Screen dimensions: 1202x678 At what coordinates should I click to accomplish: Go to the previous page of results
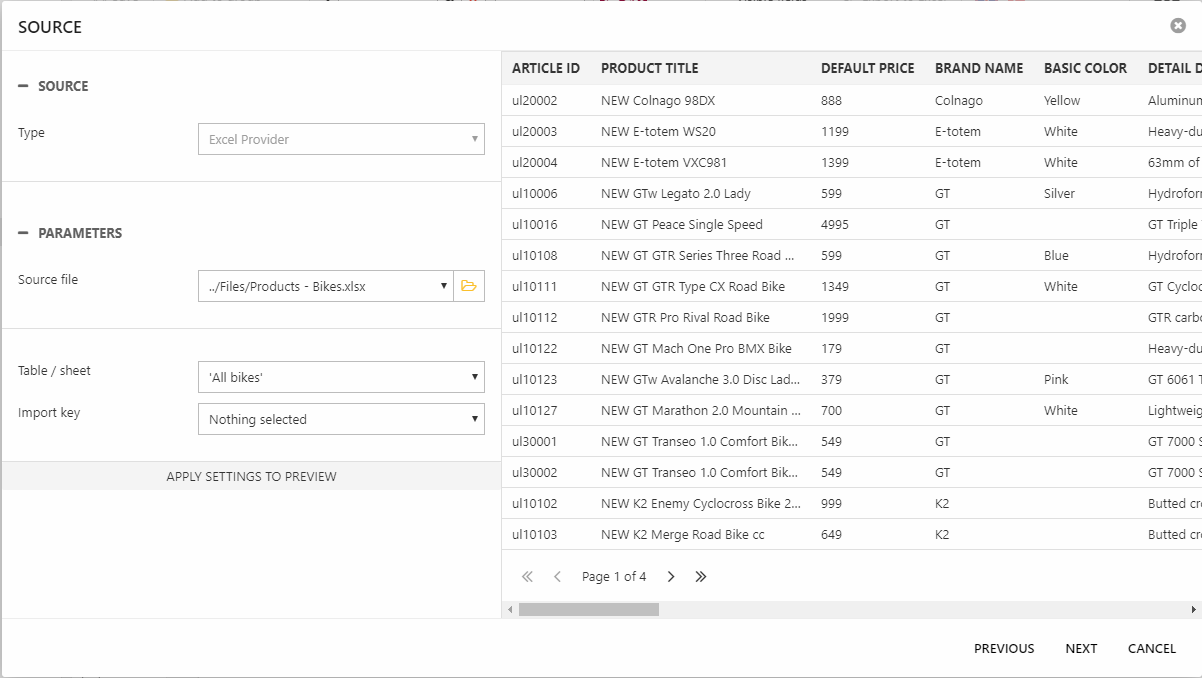(x=557, y=577)
